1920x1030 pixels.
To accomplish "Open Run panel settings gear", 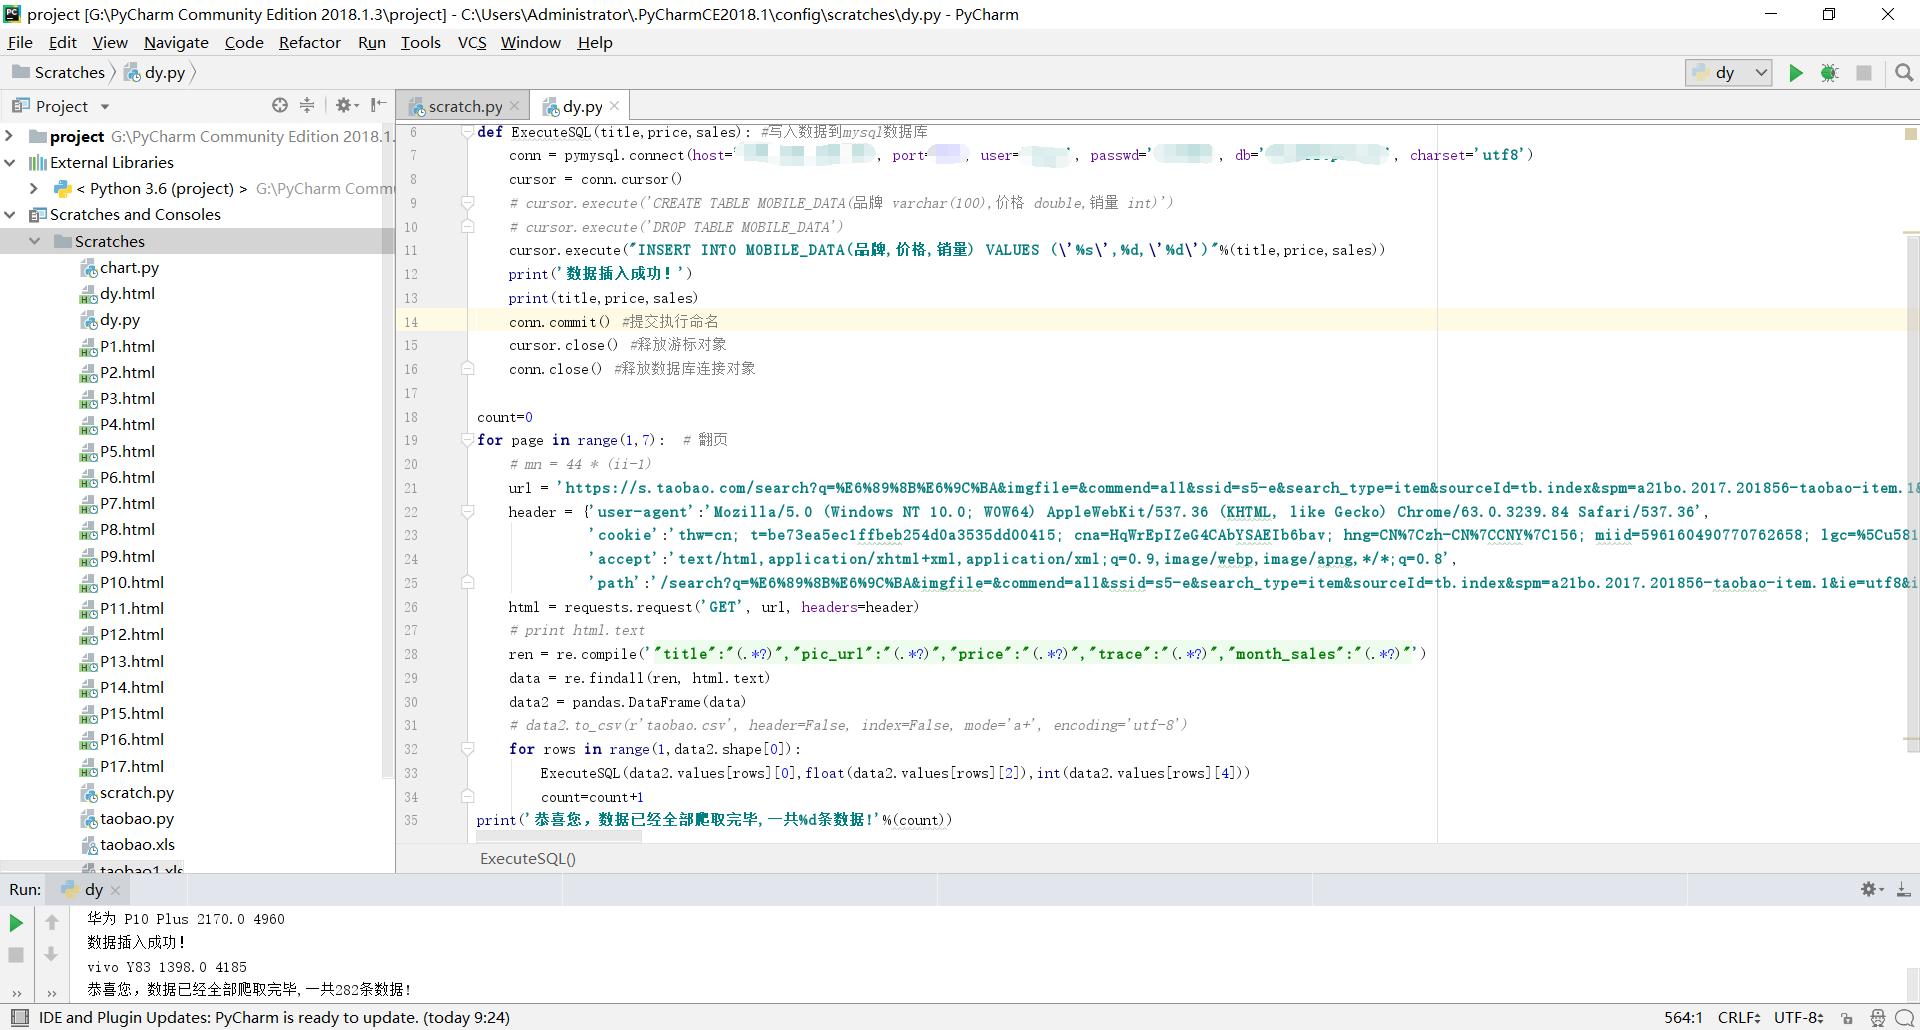I will (x=1869, y=889).
